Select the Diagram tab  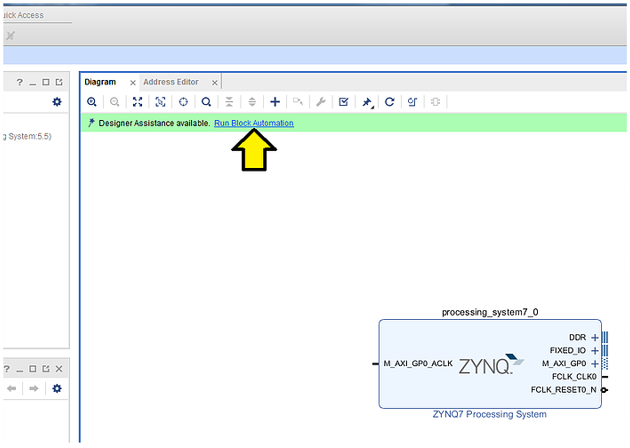point(100,82)
